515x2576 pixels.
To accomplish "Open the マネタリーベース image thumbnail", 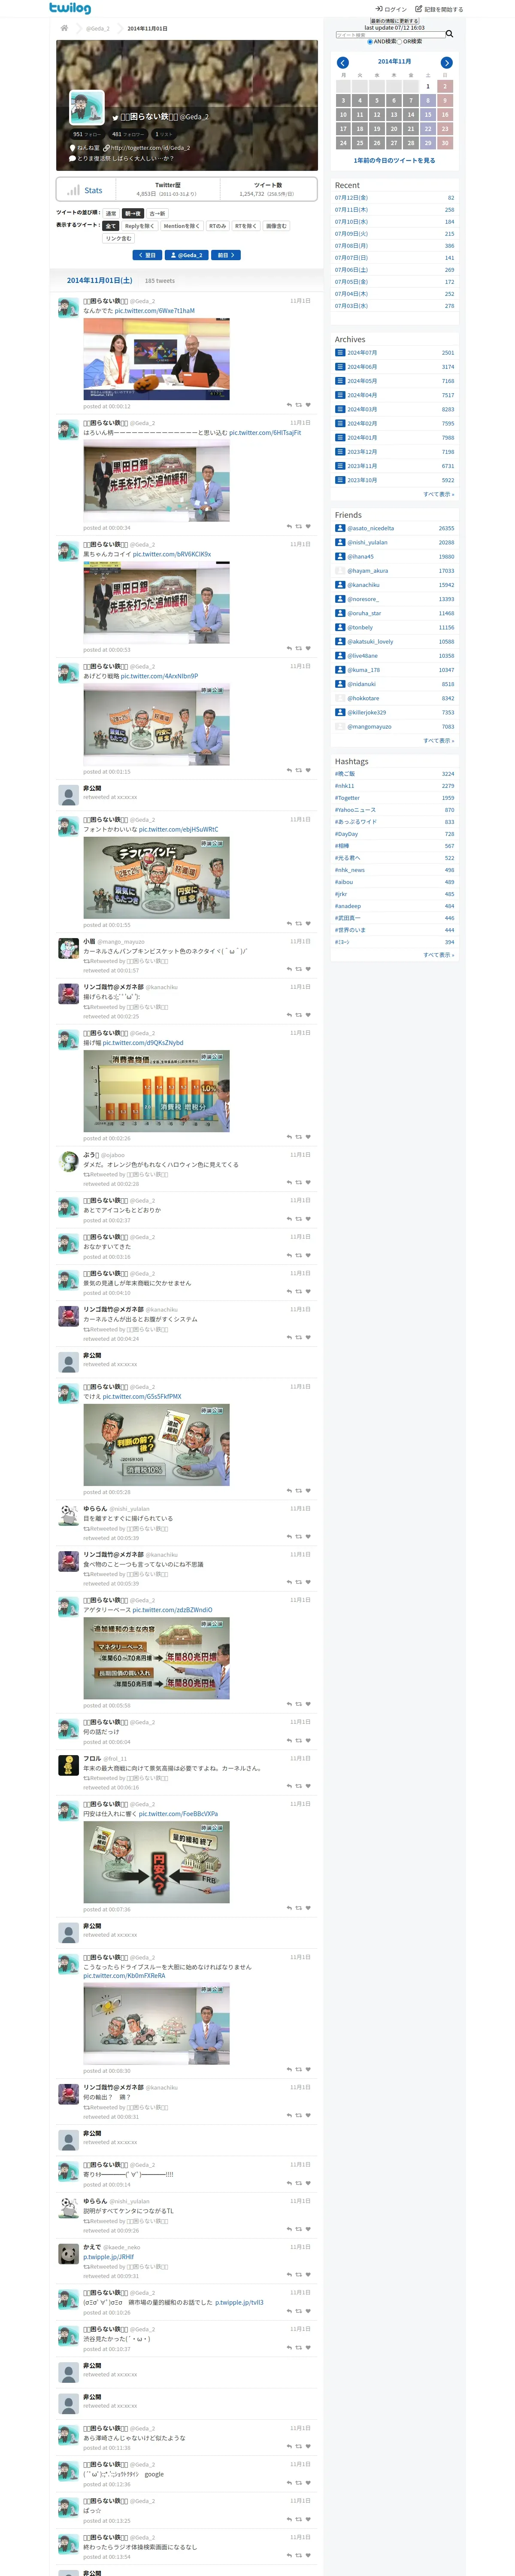I will pos(156,1659).
